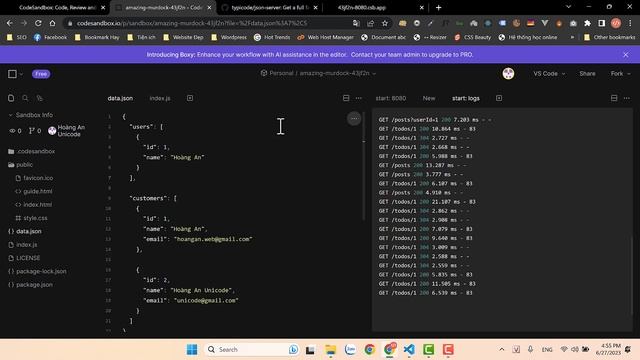Open package.json in file tree
Image resolution: width=640 pixels, height=360 pixels.
(30, 285)
